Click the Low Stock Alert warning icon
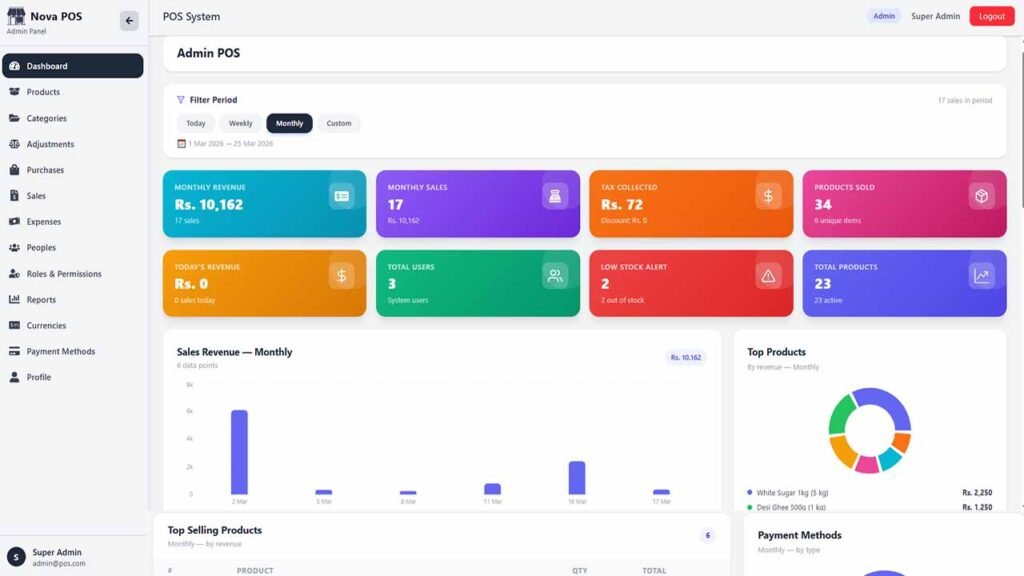This screenshot has width=1024, height=576. 768,276
